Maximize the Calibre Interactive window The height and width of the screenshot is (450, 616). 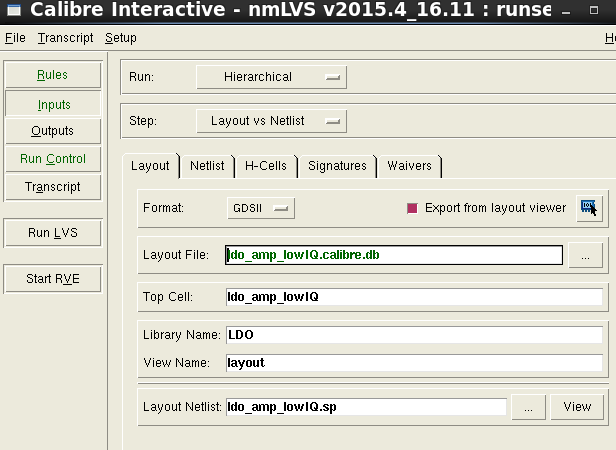coord(594,10)
